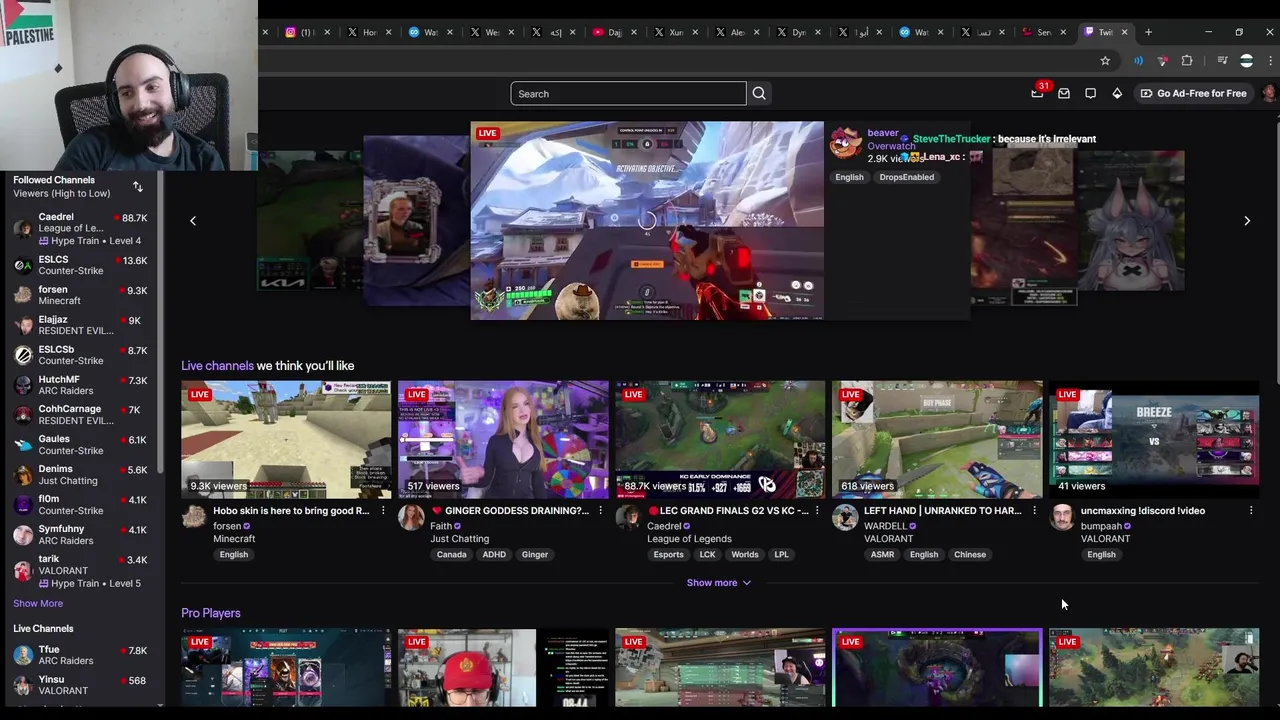Open the Live channels heading link

217,366
